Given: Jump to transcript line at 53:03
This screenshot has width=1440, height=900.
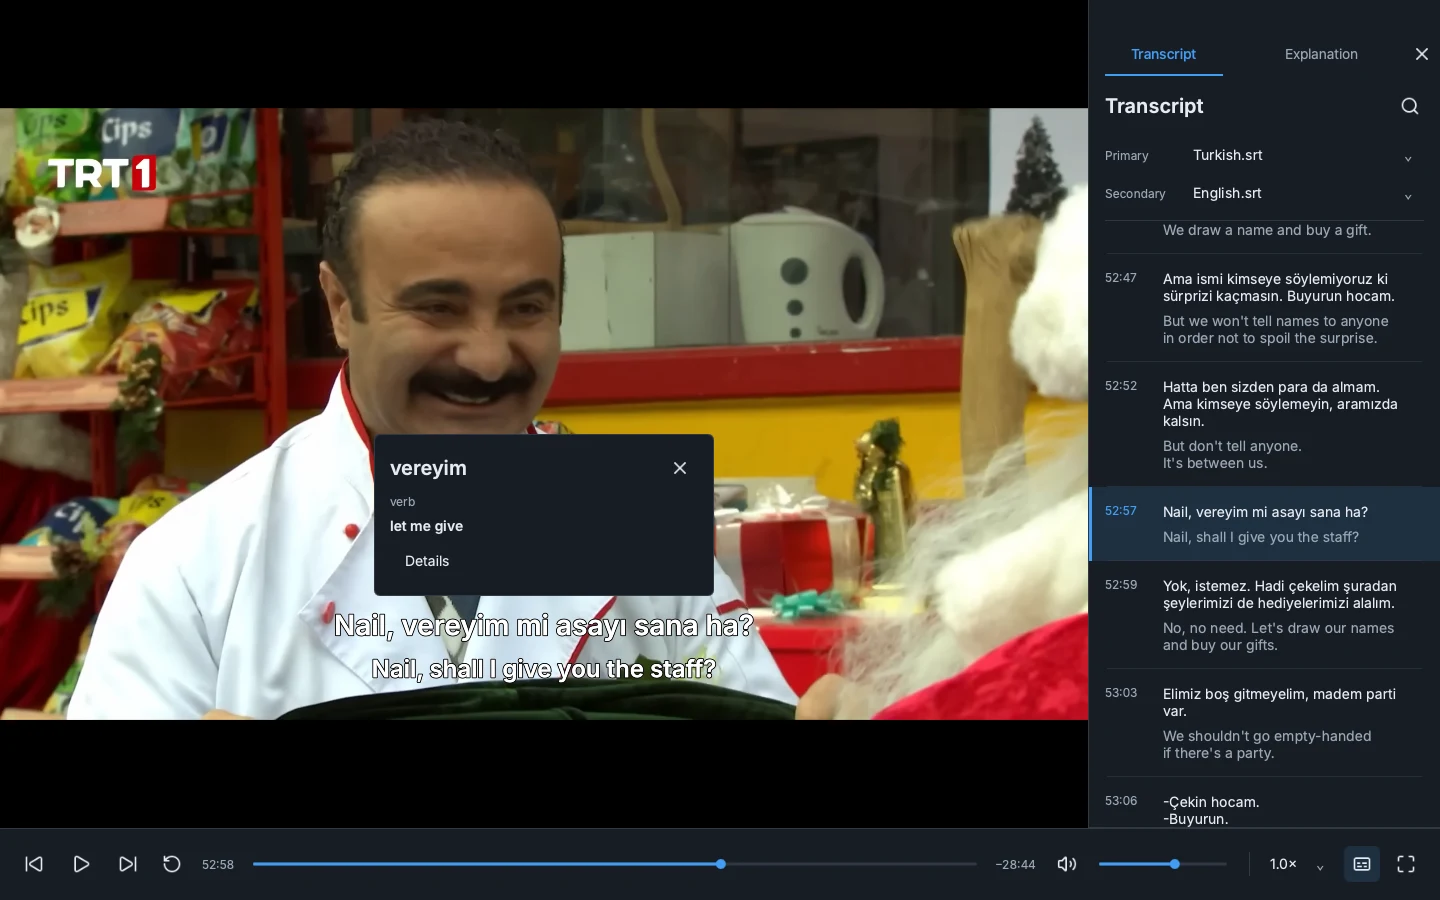Looking at the screenshot, I should (x=1264, y=723).
